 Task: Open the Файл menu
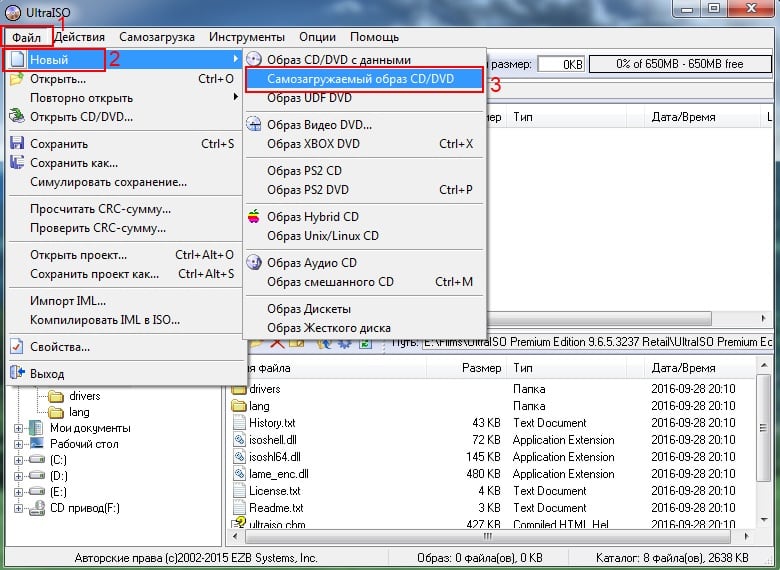point(26,37)
